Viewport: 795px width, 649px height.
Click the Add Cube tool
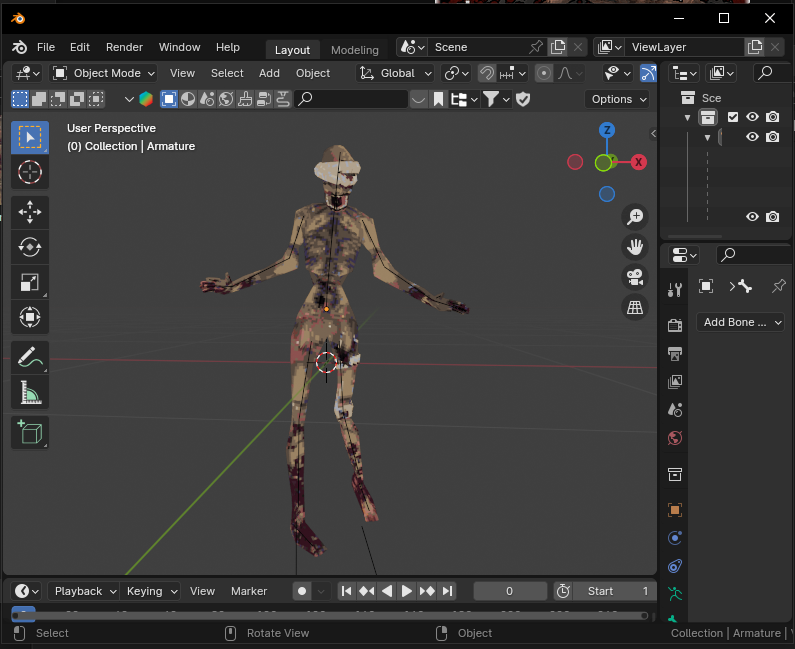tap(30, 432)
